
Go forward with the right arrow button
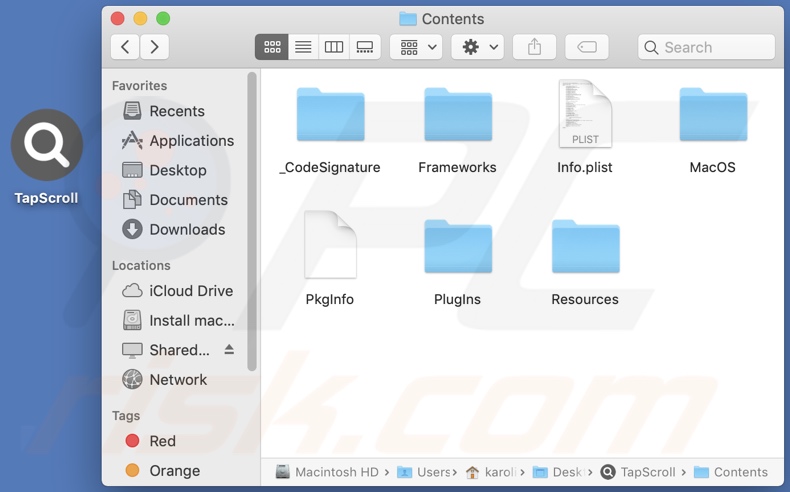[154, 47]
